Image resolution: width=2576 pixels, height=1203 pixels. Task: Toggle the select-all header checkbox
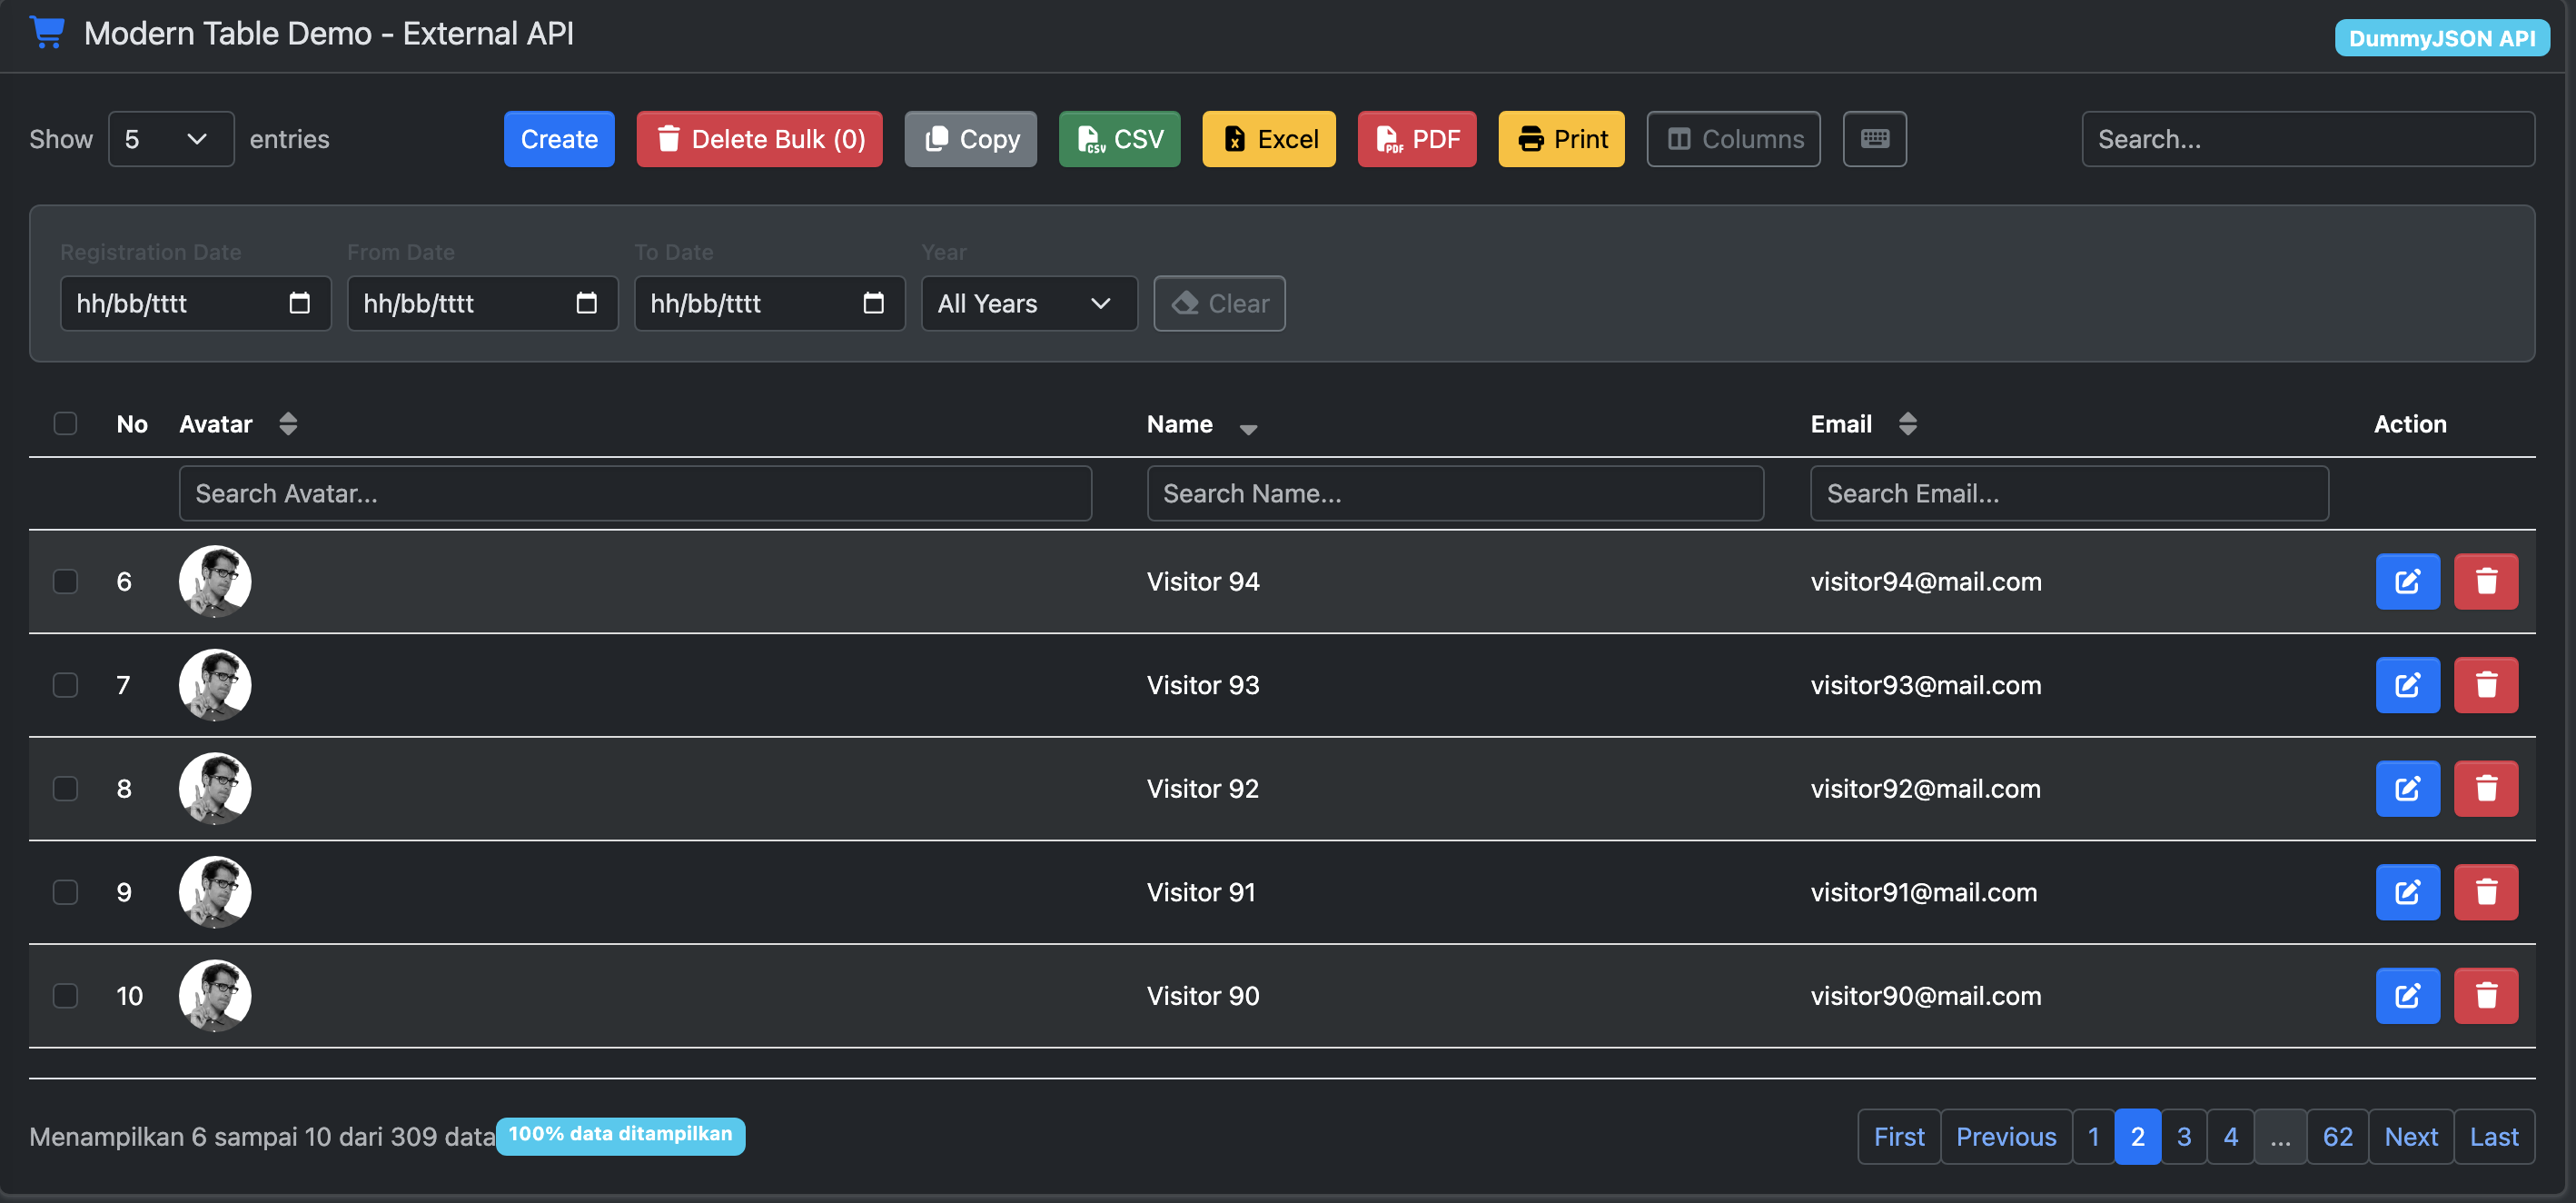coord(65,424)
